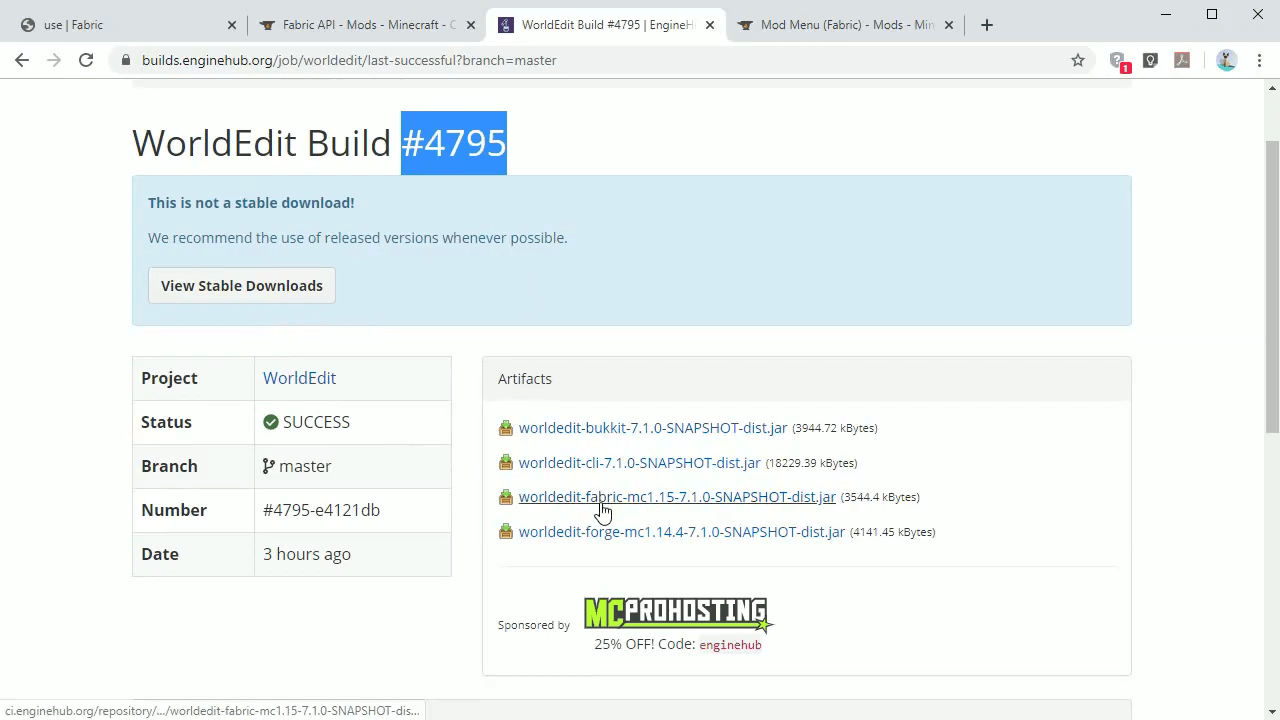Click the forge jar file icon
Viewport: 1280px width, 720px height.
pyautogui.click(x=506, y=532)
